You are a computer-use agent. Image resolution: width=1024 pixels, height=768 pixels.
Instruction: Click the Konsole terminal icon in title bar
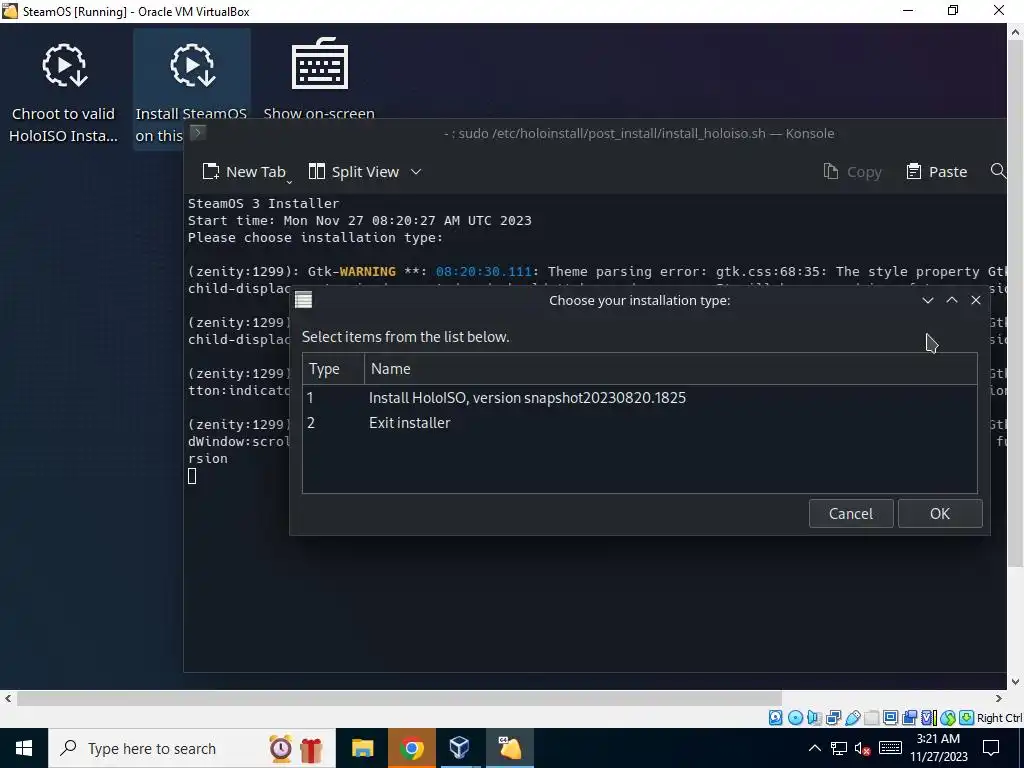coord(198,133)
